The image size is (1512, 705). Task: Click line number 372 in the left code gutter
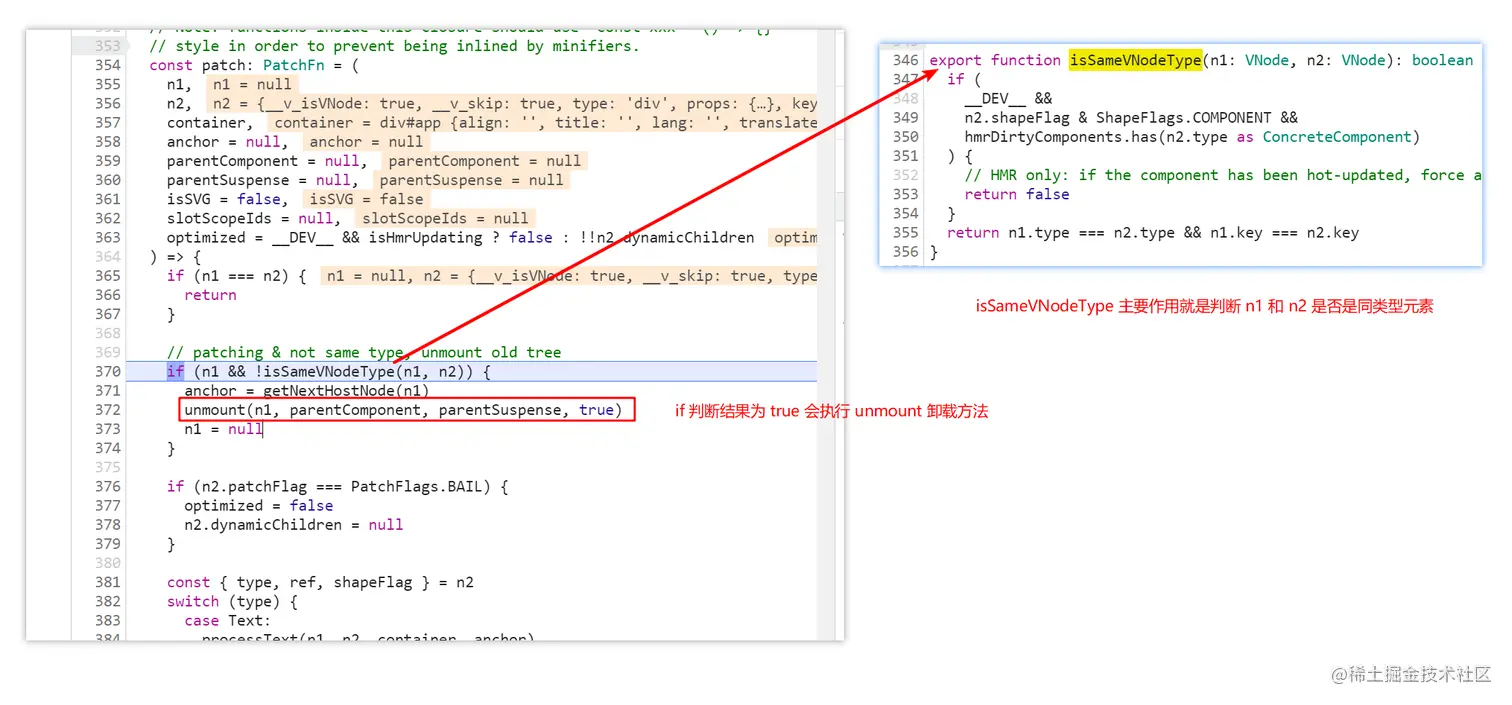pos(107,410)
